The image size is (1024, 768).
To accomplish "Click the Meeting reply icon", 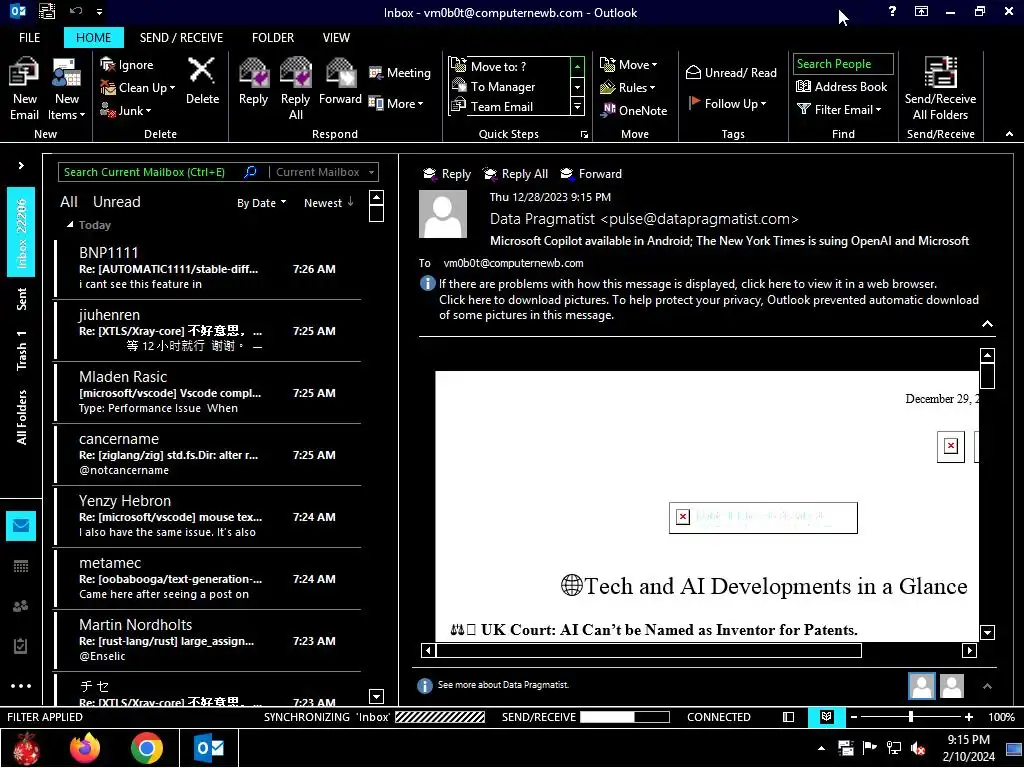I will (375, 72).
